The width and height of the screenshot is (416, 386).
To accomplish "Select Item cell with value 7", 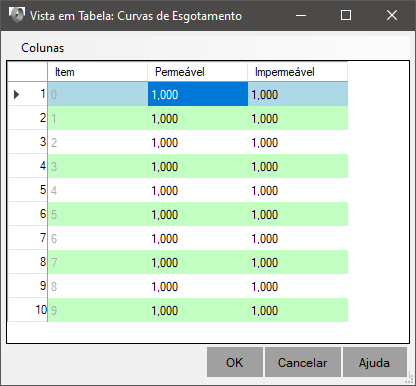I will 98,262.
